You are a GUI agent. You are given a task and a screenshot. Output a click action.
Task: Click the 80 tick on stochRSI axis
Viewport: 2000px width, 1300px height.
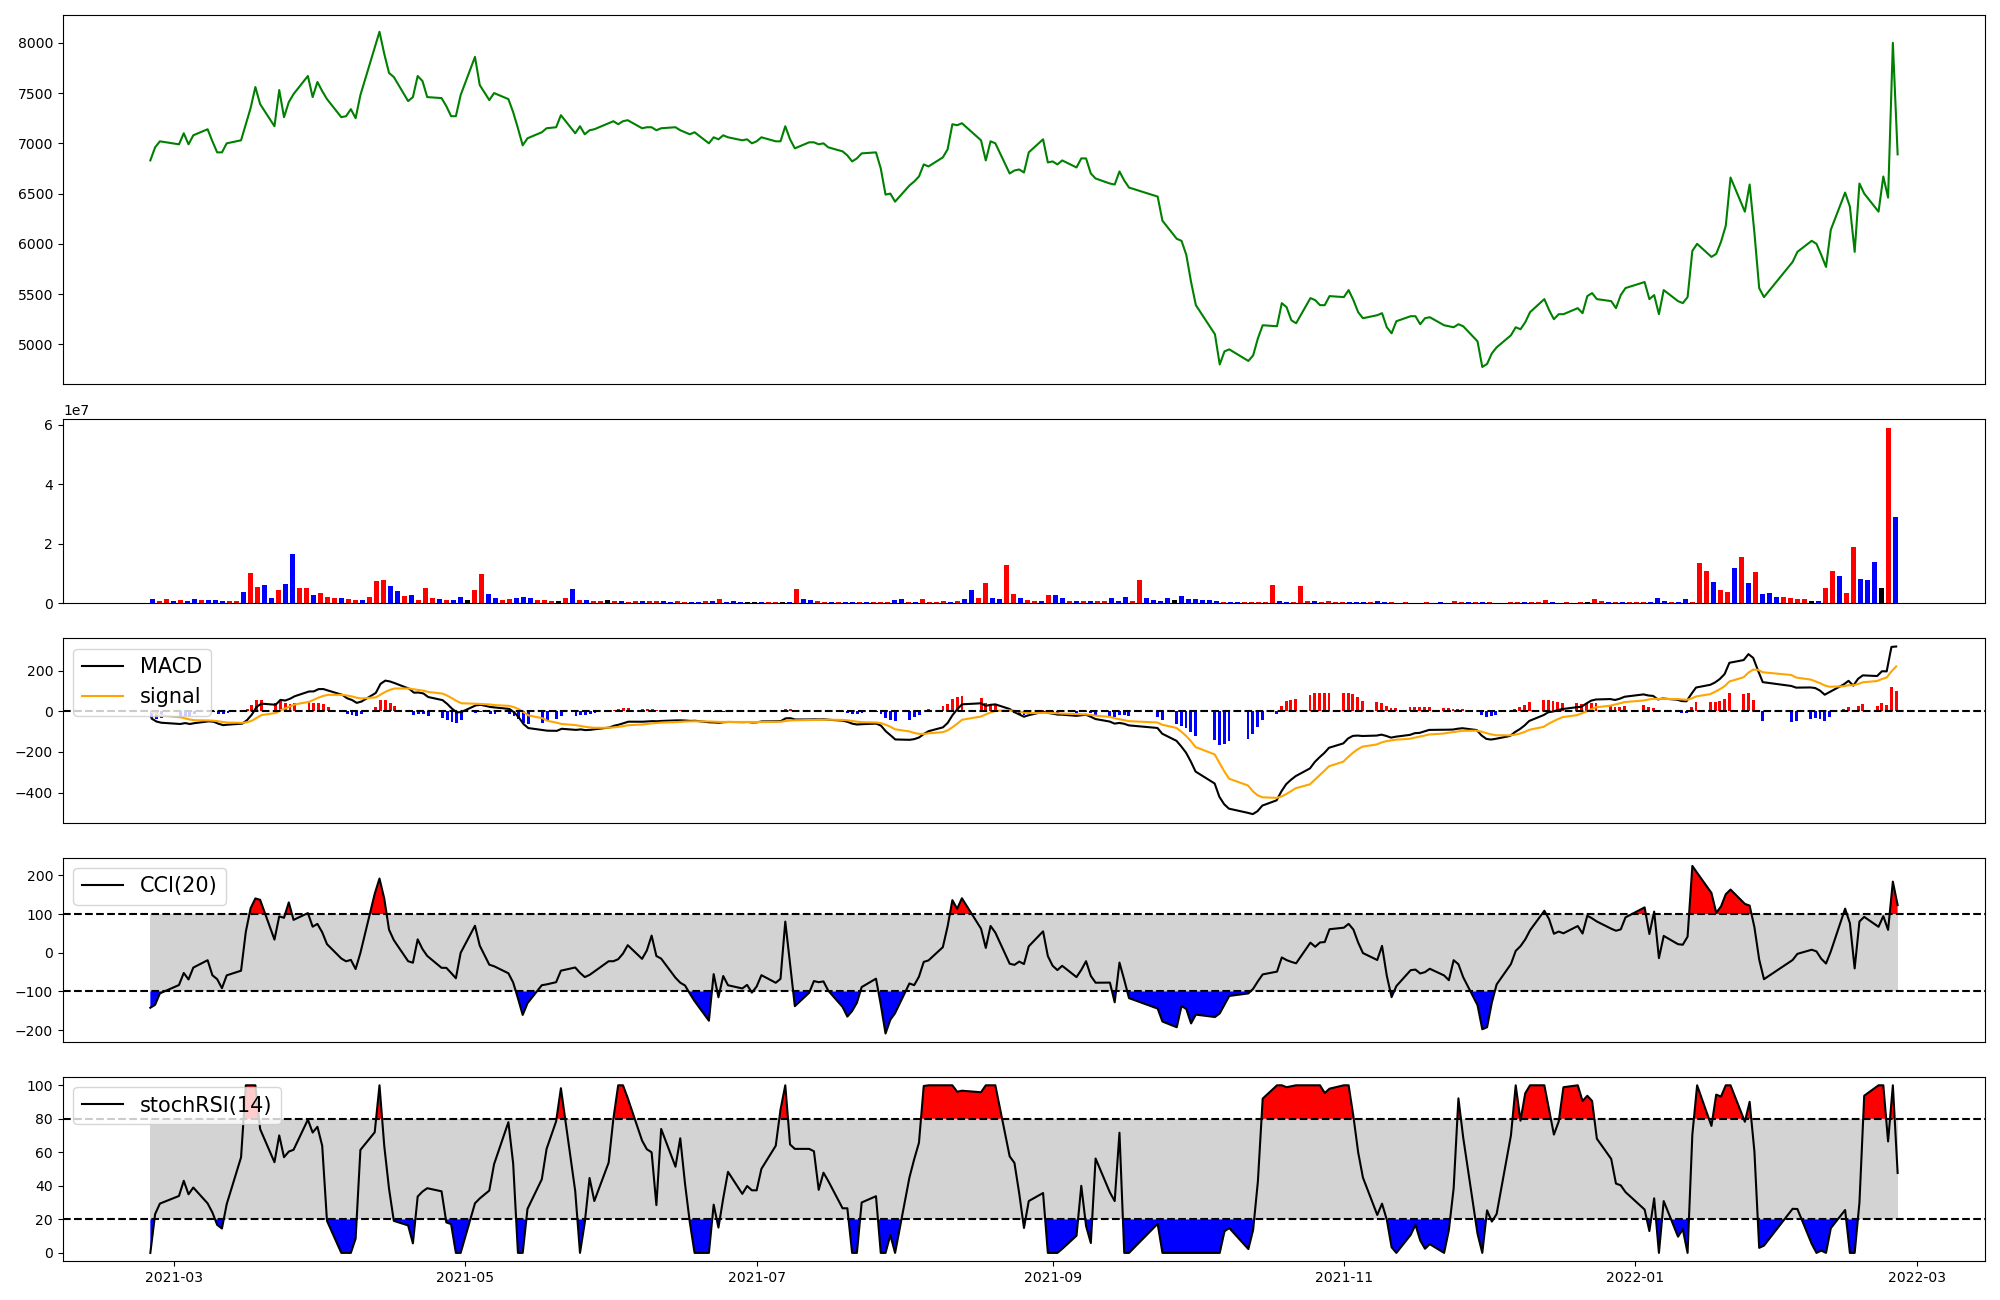44,1119
